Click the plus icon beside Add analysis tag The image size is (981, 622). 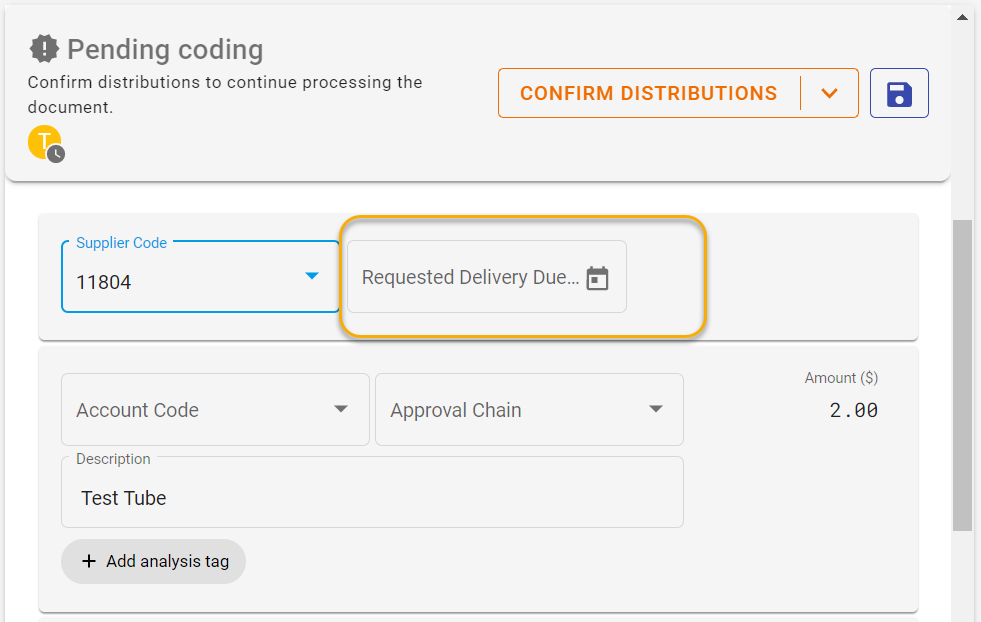88,562
